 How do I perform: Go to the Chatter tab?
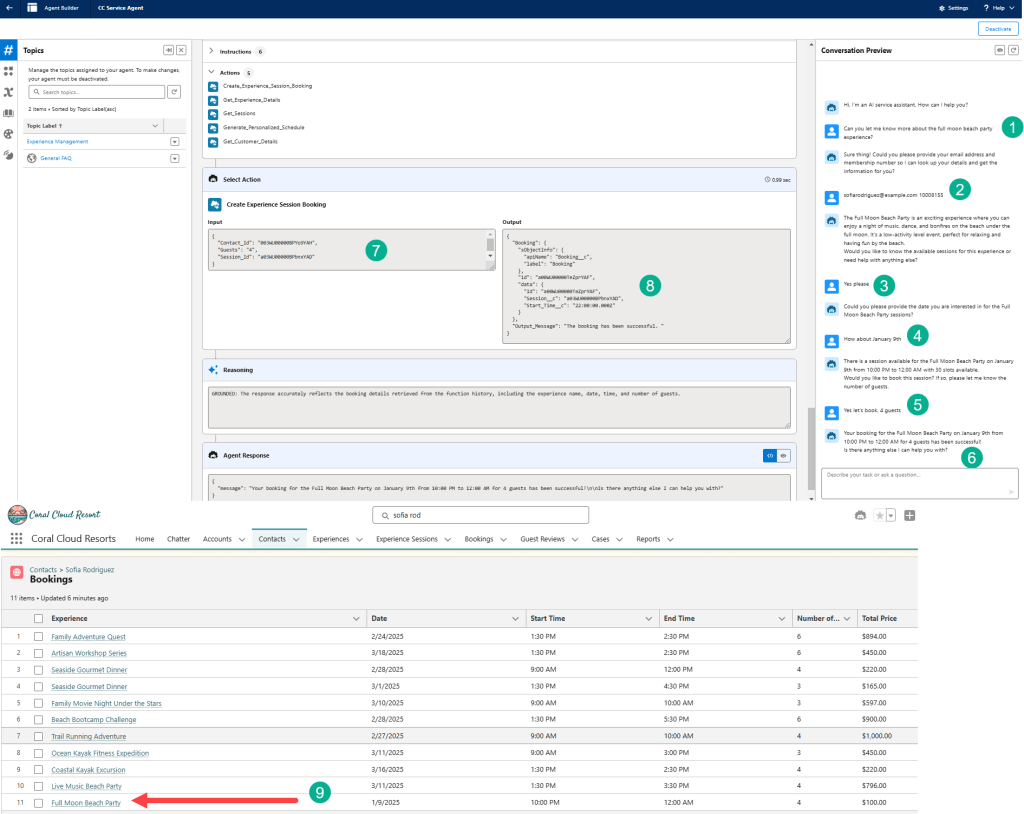tap(178, 539)
